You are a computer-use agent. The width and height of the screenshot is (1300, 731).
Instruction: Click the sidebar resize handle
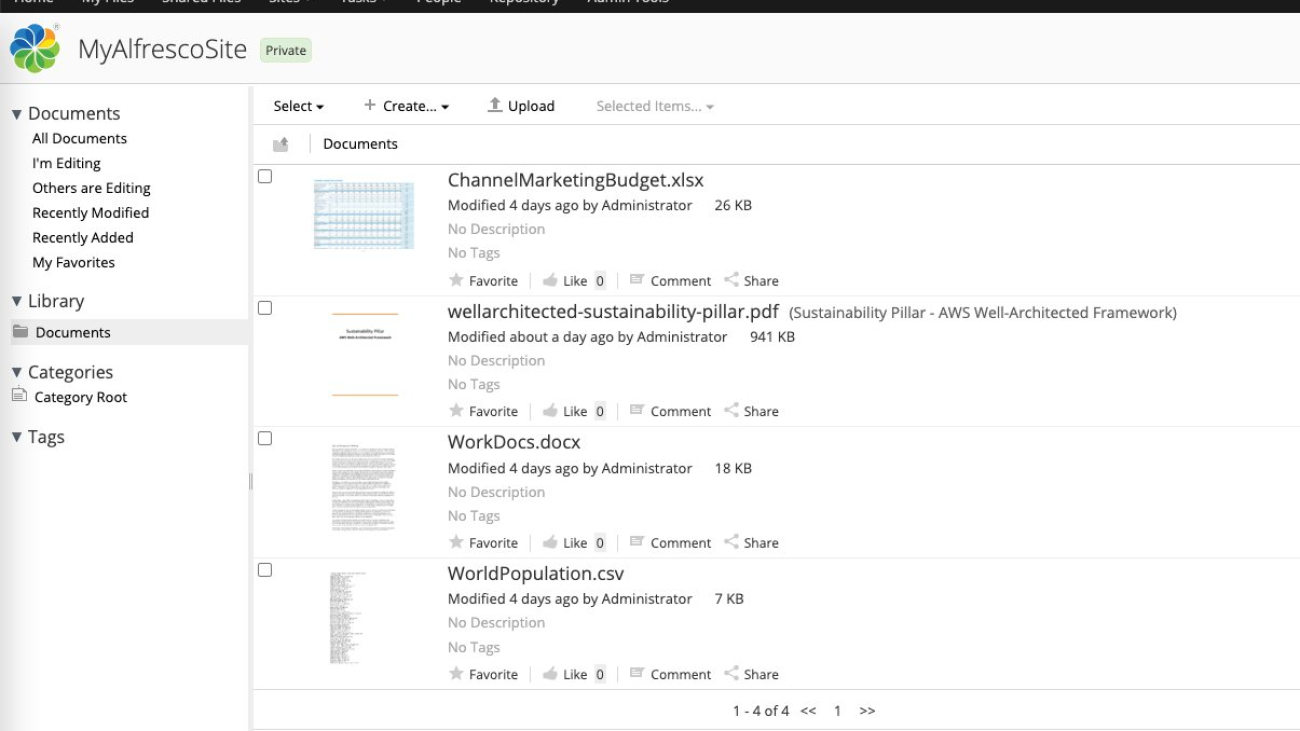(x=250, y=482)
